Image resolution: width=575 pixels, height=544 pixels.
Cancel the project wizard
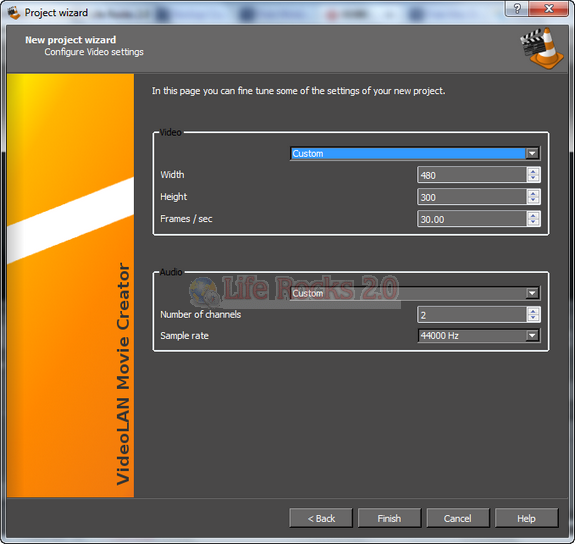[458, 518]
